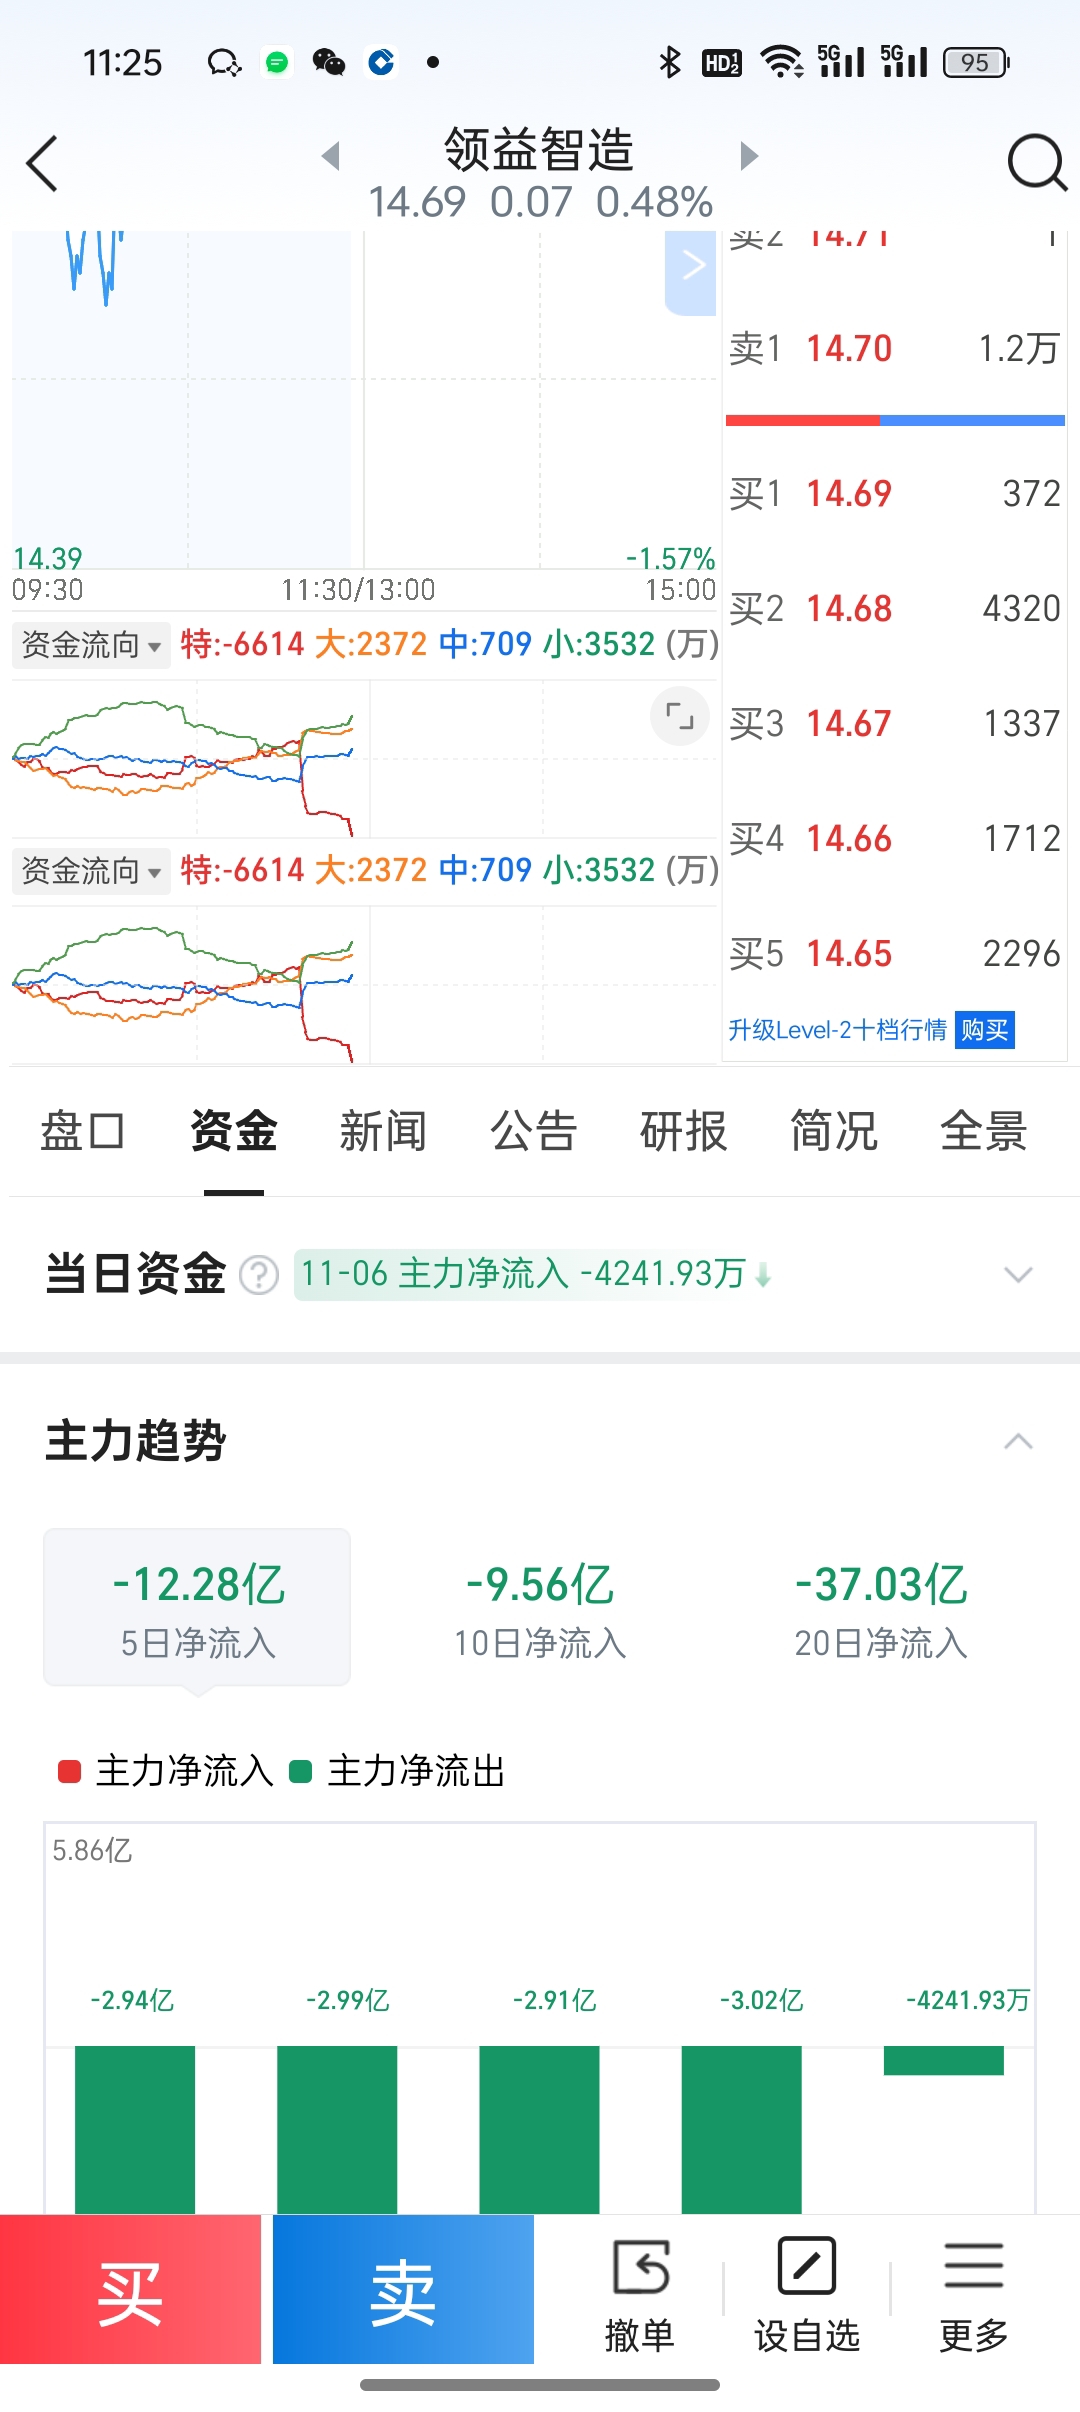The width and height of the screenshot is (1080, 2412).
Task: Tap the battery indicator showing 95
Action: 977,63
